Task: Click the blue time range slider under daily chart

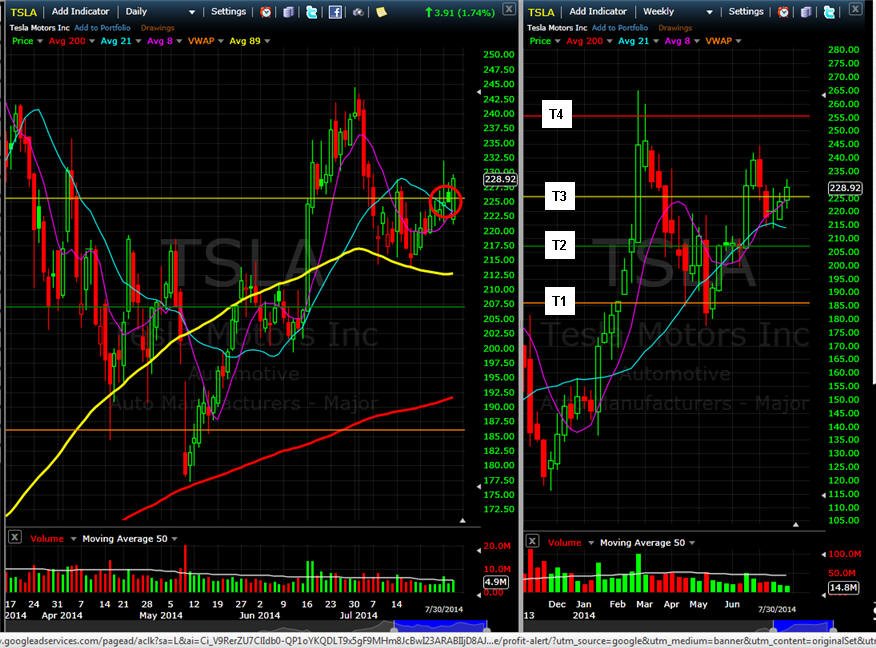Action: (441, 626)
